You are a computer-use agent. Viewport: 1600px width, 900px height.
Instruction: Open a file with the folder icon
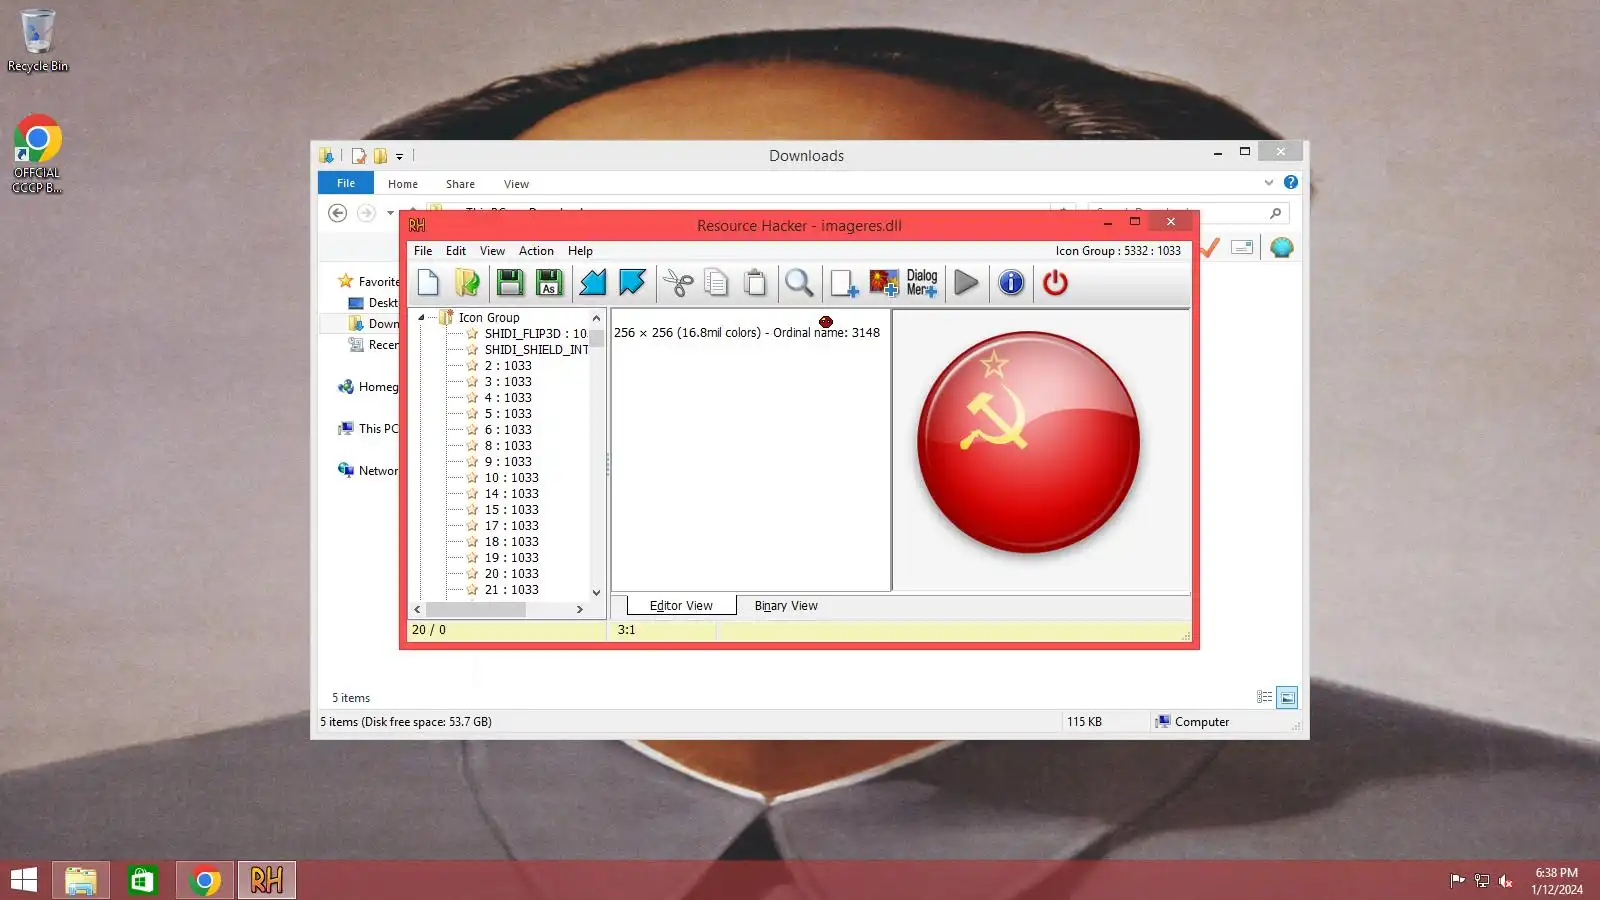[467, 283]
